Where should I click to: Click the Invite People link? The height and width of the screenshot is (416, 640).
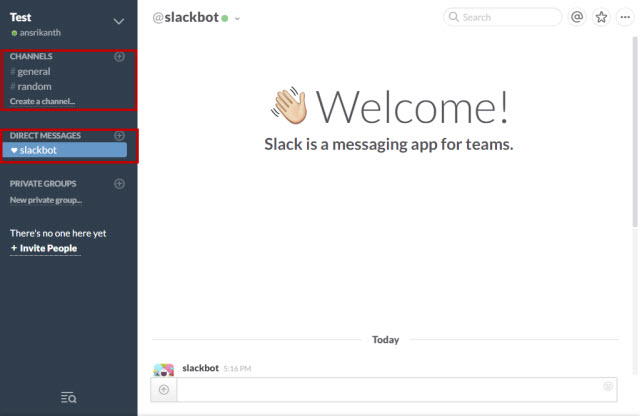click(x=44, y=248)
